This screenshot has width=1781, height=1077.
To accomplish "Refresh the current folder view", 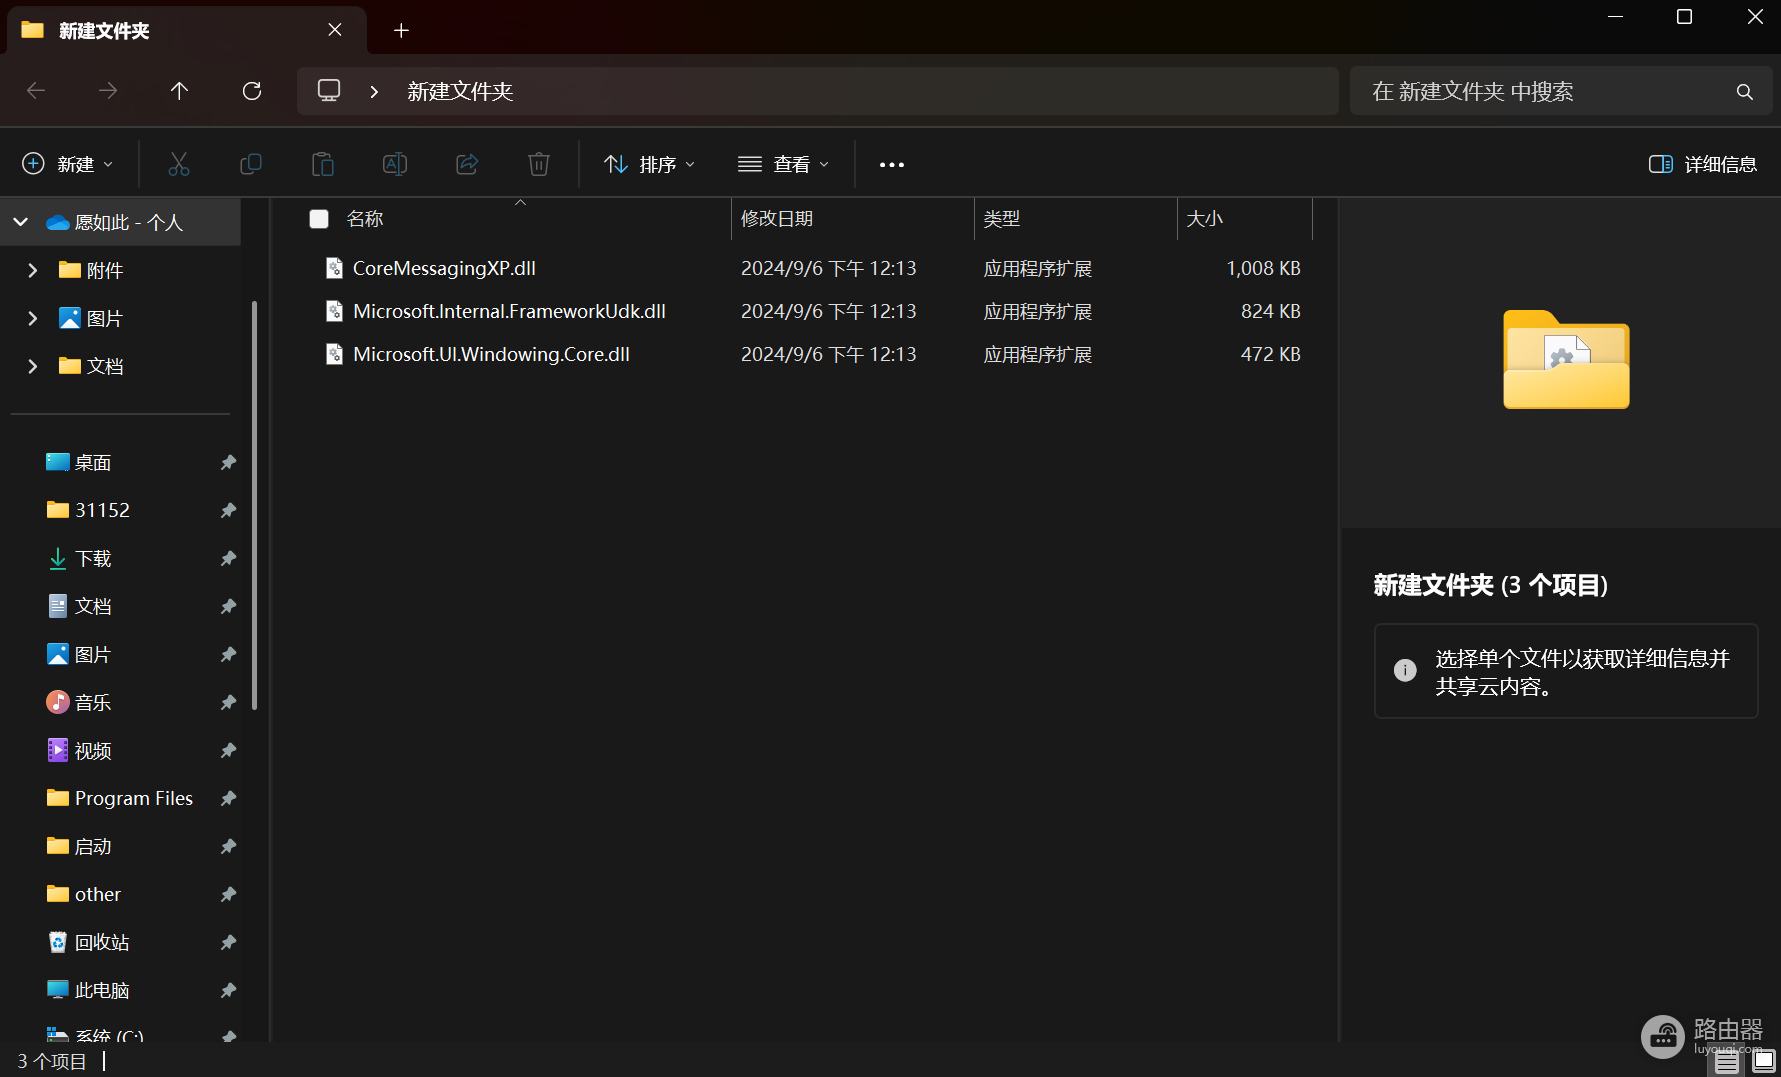I will [252, 91].
